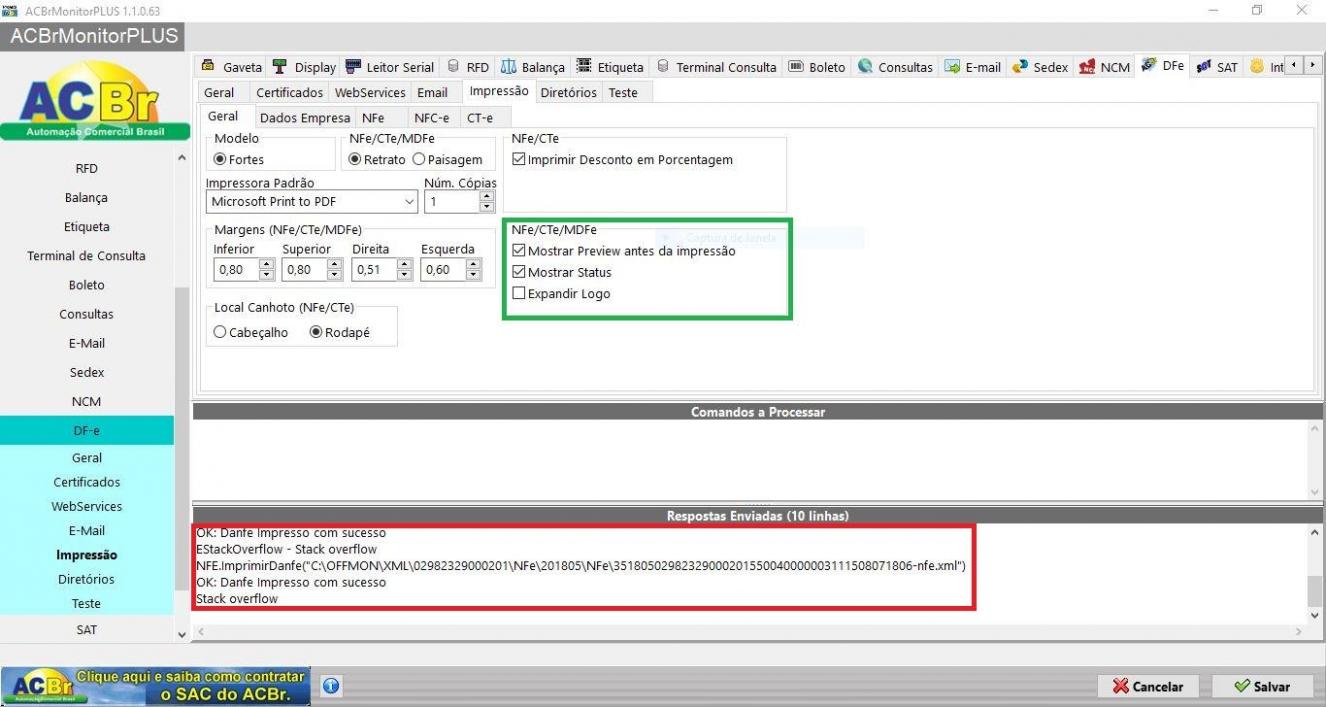Select Consultas in the sidebar
Image resolution: width=1326 pixels, height=707 pixels.
(87, 314)
